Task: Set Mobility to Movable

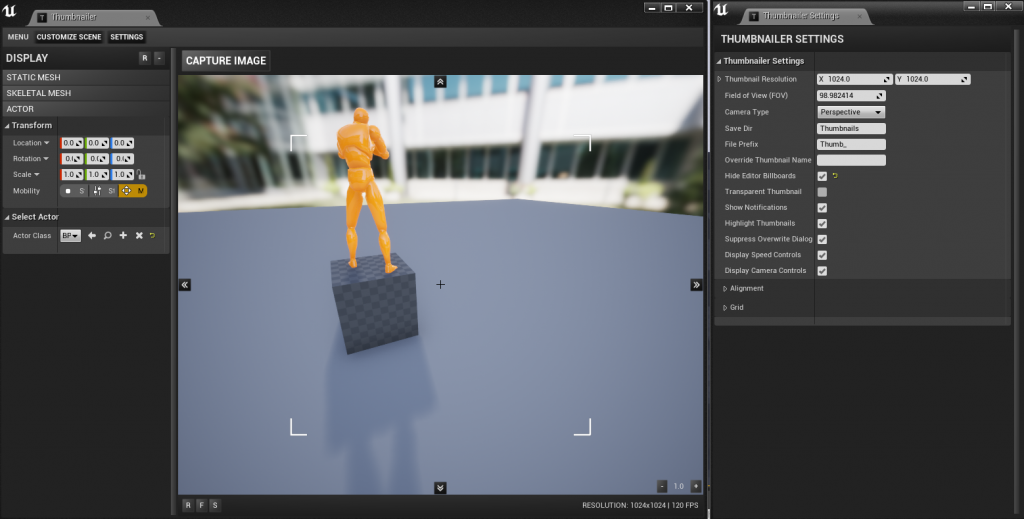Action: pos(133,190)
